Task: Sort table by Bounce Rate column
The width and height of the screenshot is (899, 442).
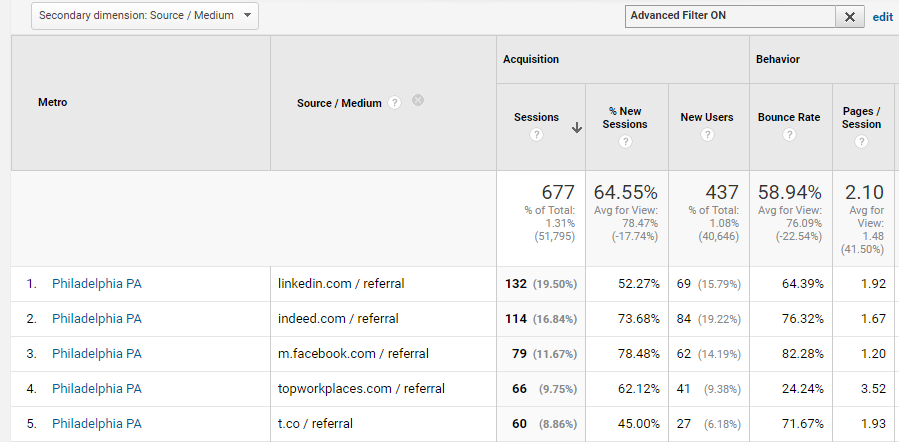Action: coord(789,117)
